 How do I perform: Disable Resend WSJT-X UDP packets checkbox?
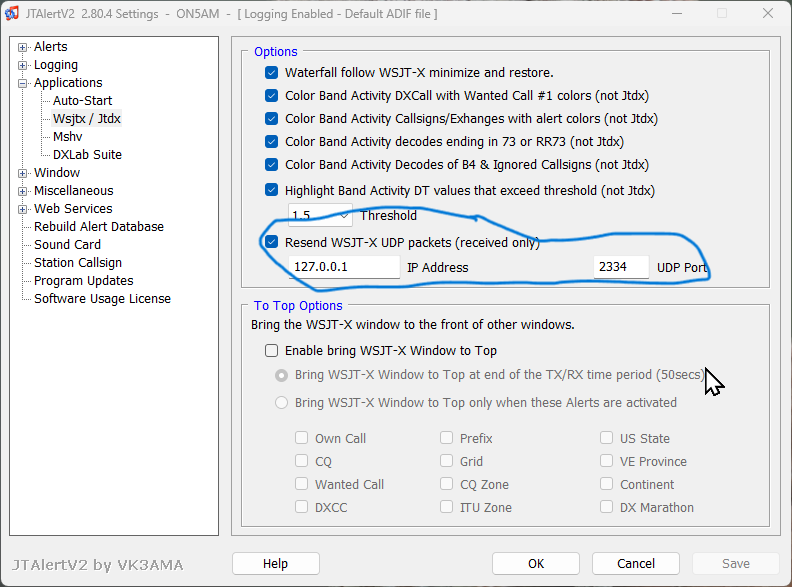point(271,242)
